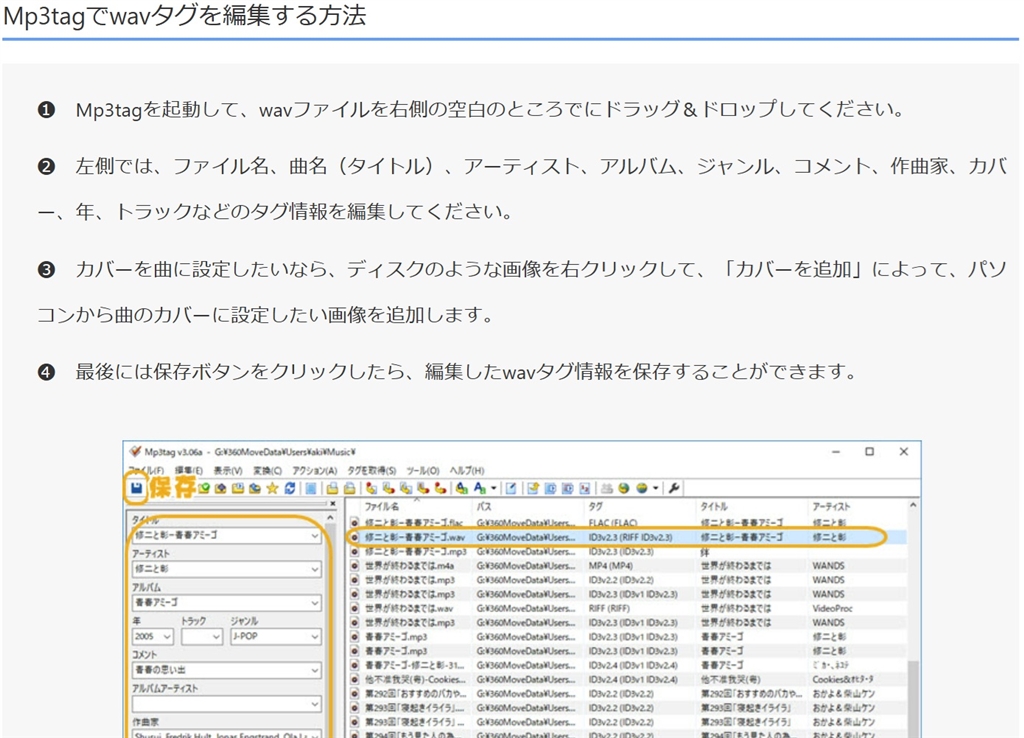Open options via the wrench icon

coord(673,488)
